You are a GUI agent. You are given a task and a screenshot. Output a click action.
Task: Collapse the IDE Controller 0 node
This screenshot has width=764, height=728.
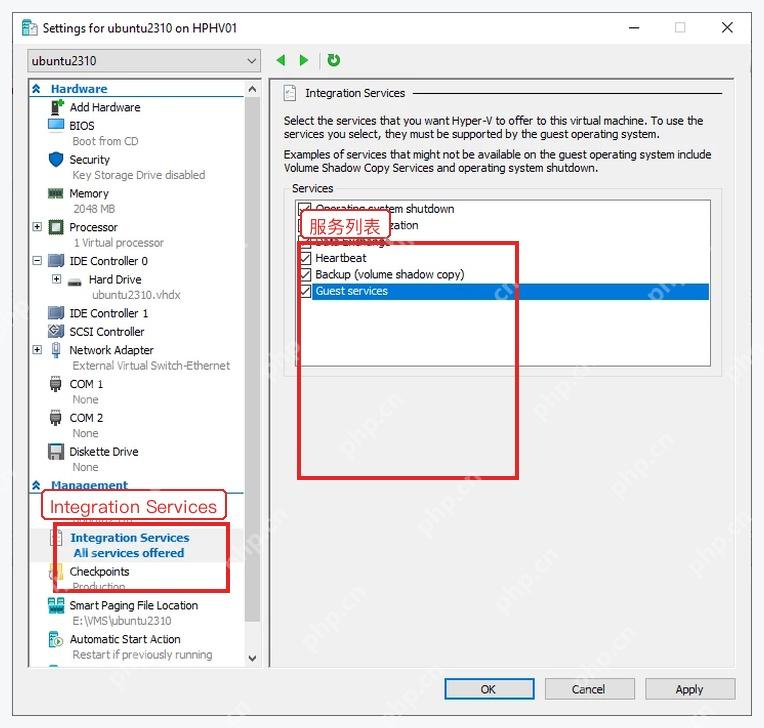37,260
